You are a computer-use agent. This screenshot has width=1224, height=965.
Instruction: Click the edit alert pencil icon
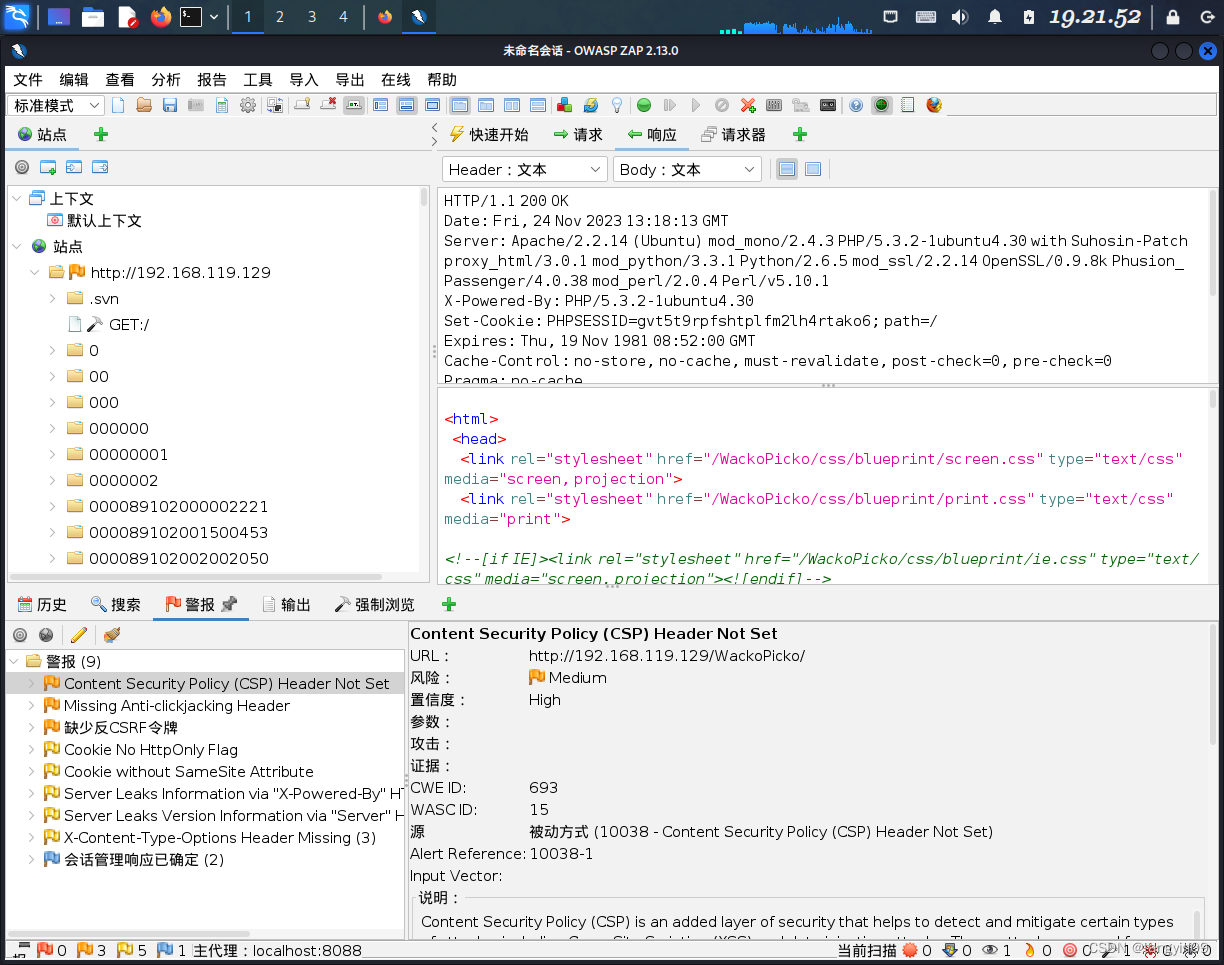click(79, 635)
